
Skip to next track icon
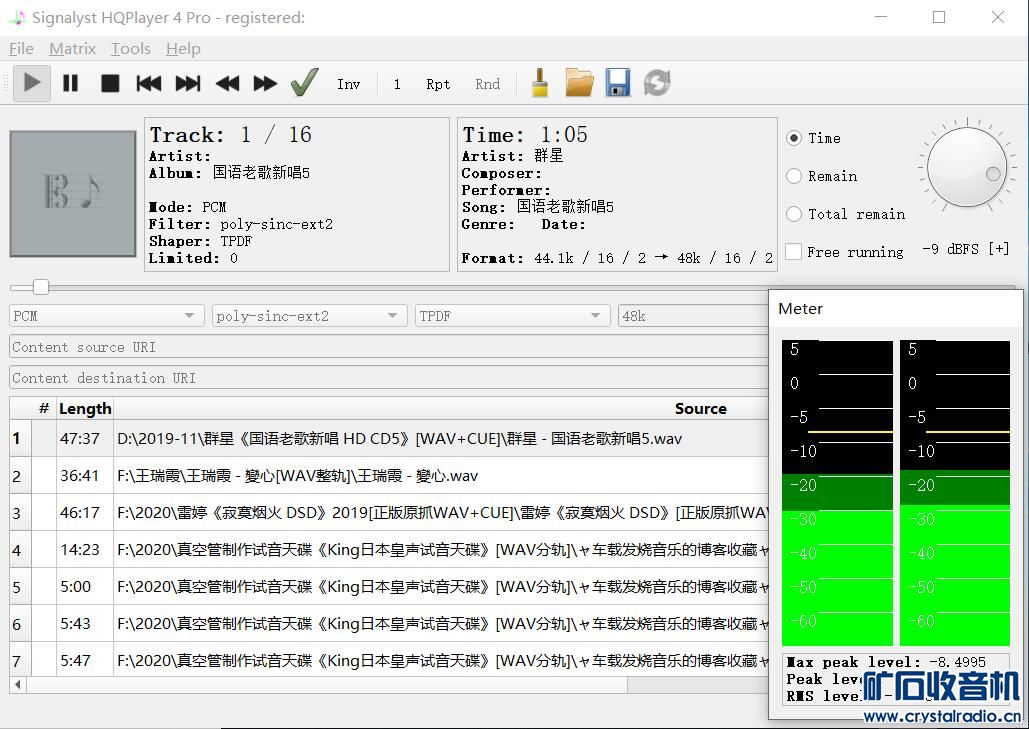click(188, 84)
